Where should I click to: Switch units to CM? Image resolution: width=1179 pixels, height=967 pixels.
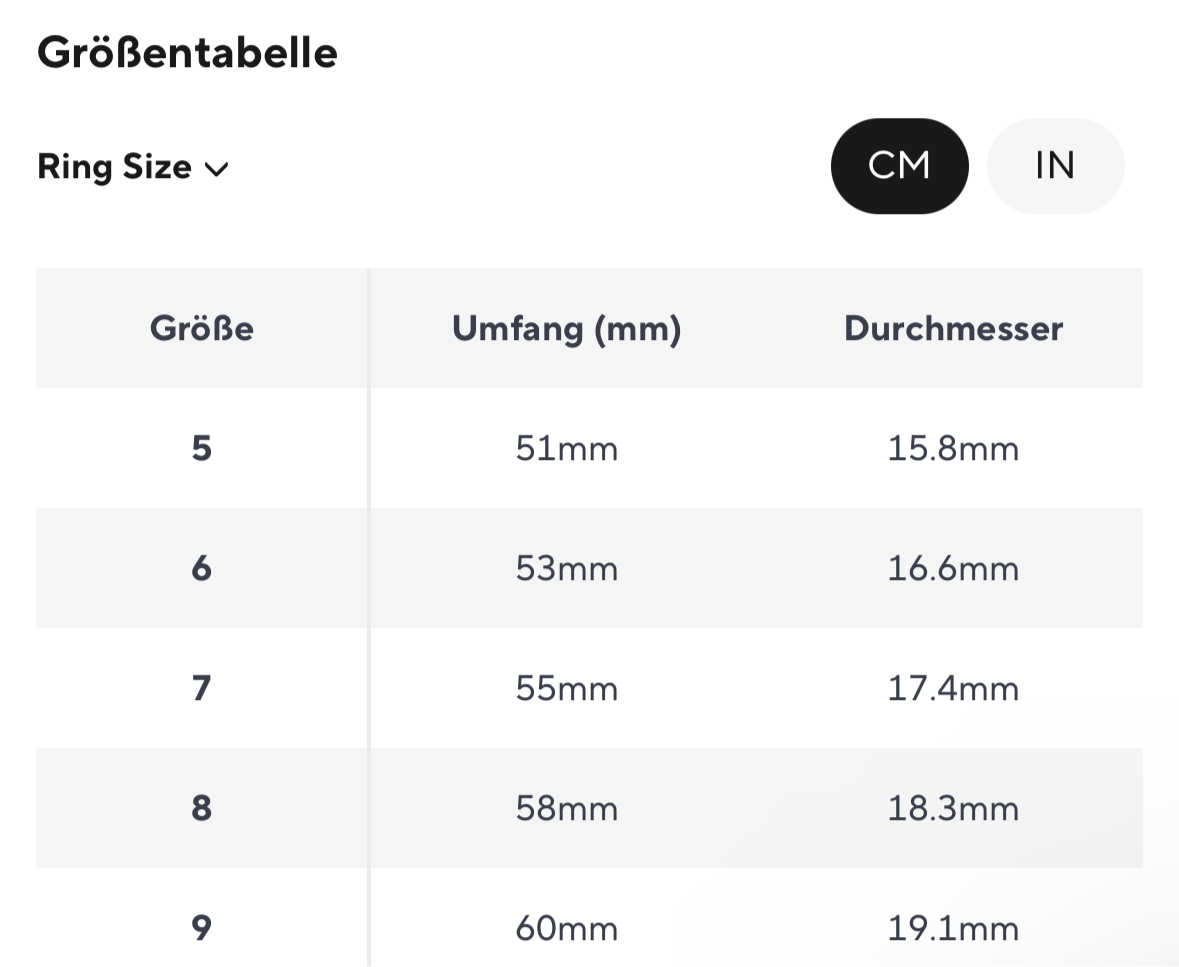[x=899, y=166]
